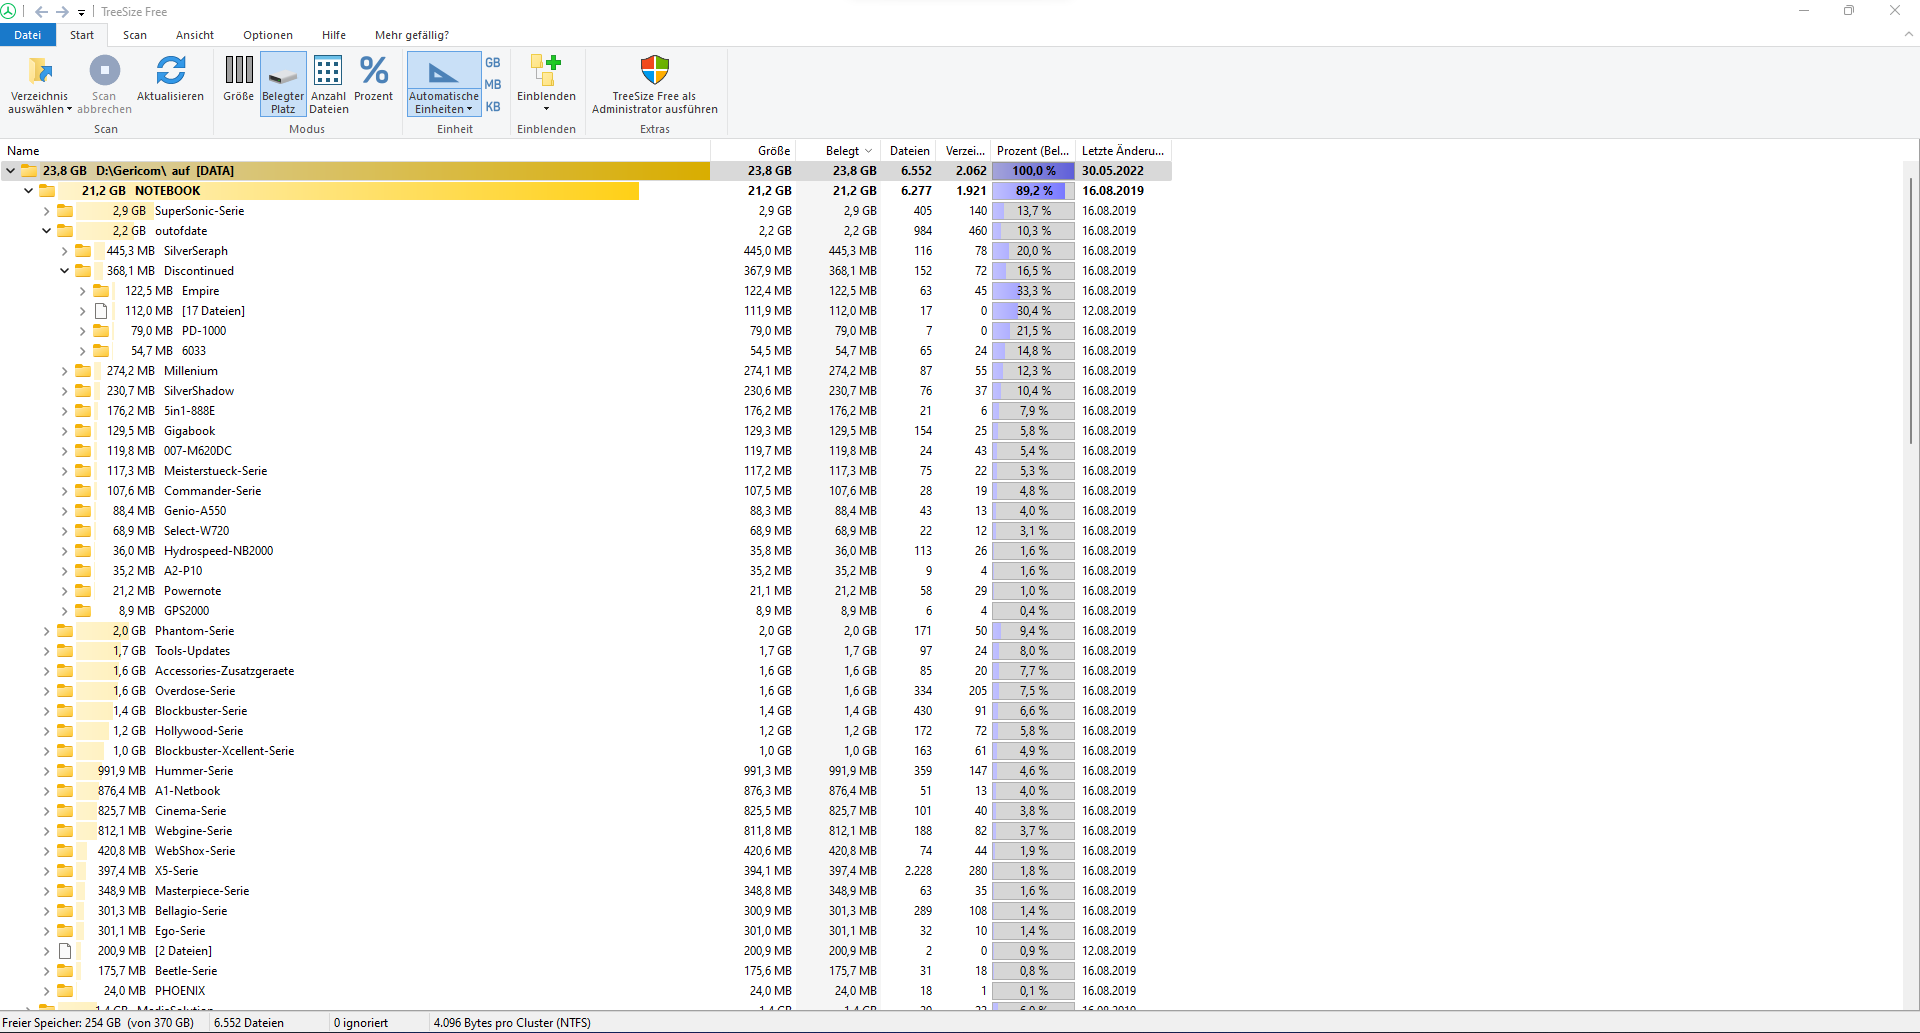Image resolution: width=1920 pixels, height=1033 pixels.
Task: Click the Cinema-Serie folder icon
Action: tap(65, 810)
